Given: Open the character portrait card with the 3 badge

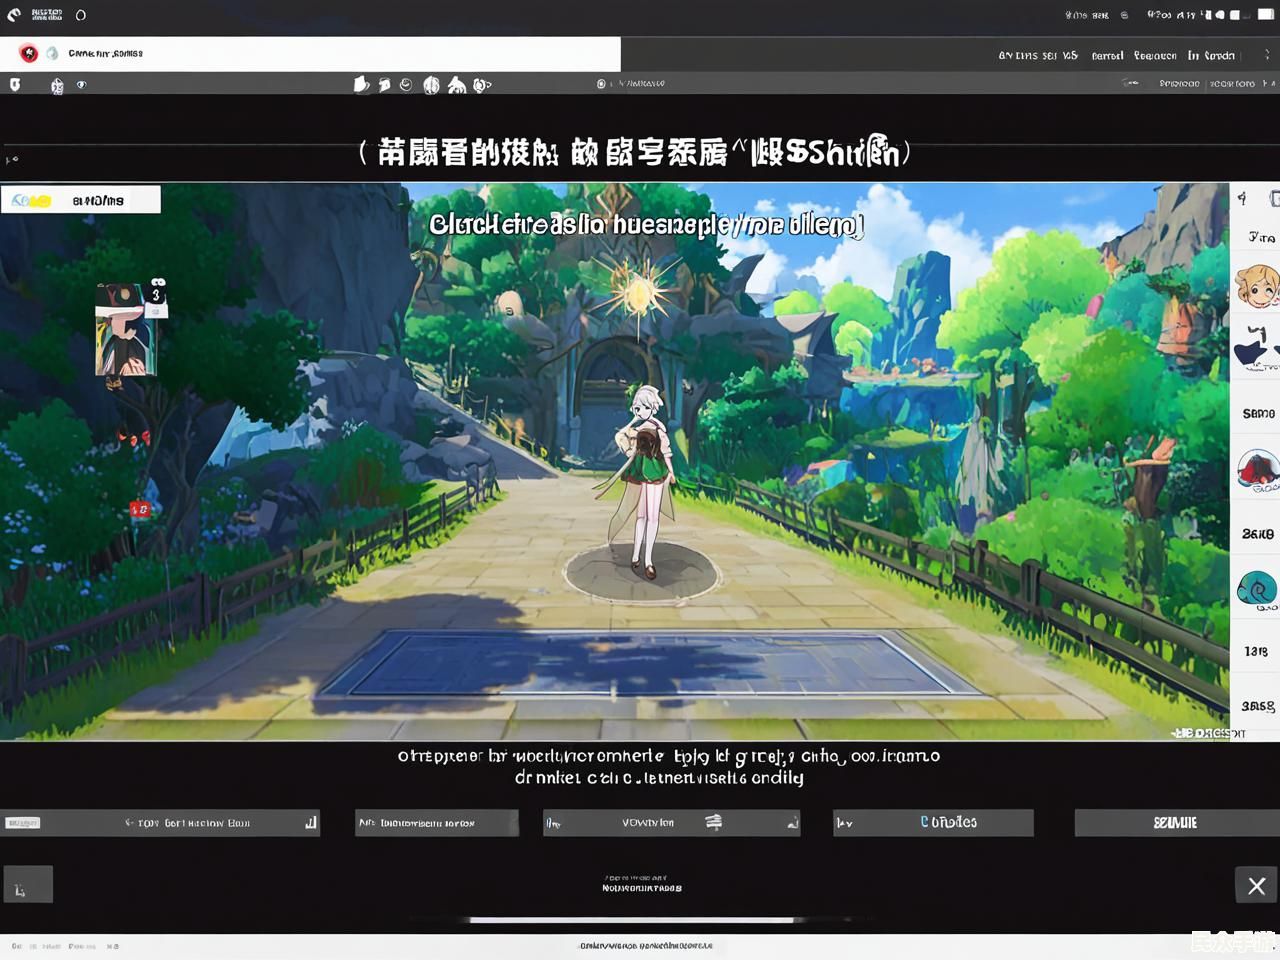Looking at the screenshot, I should click(127, 330).
